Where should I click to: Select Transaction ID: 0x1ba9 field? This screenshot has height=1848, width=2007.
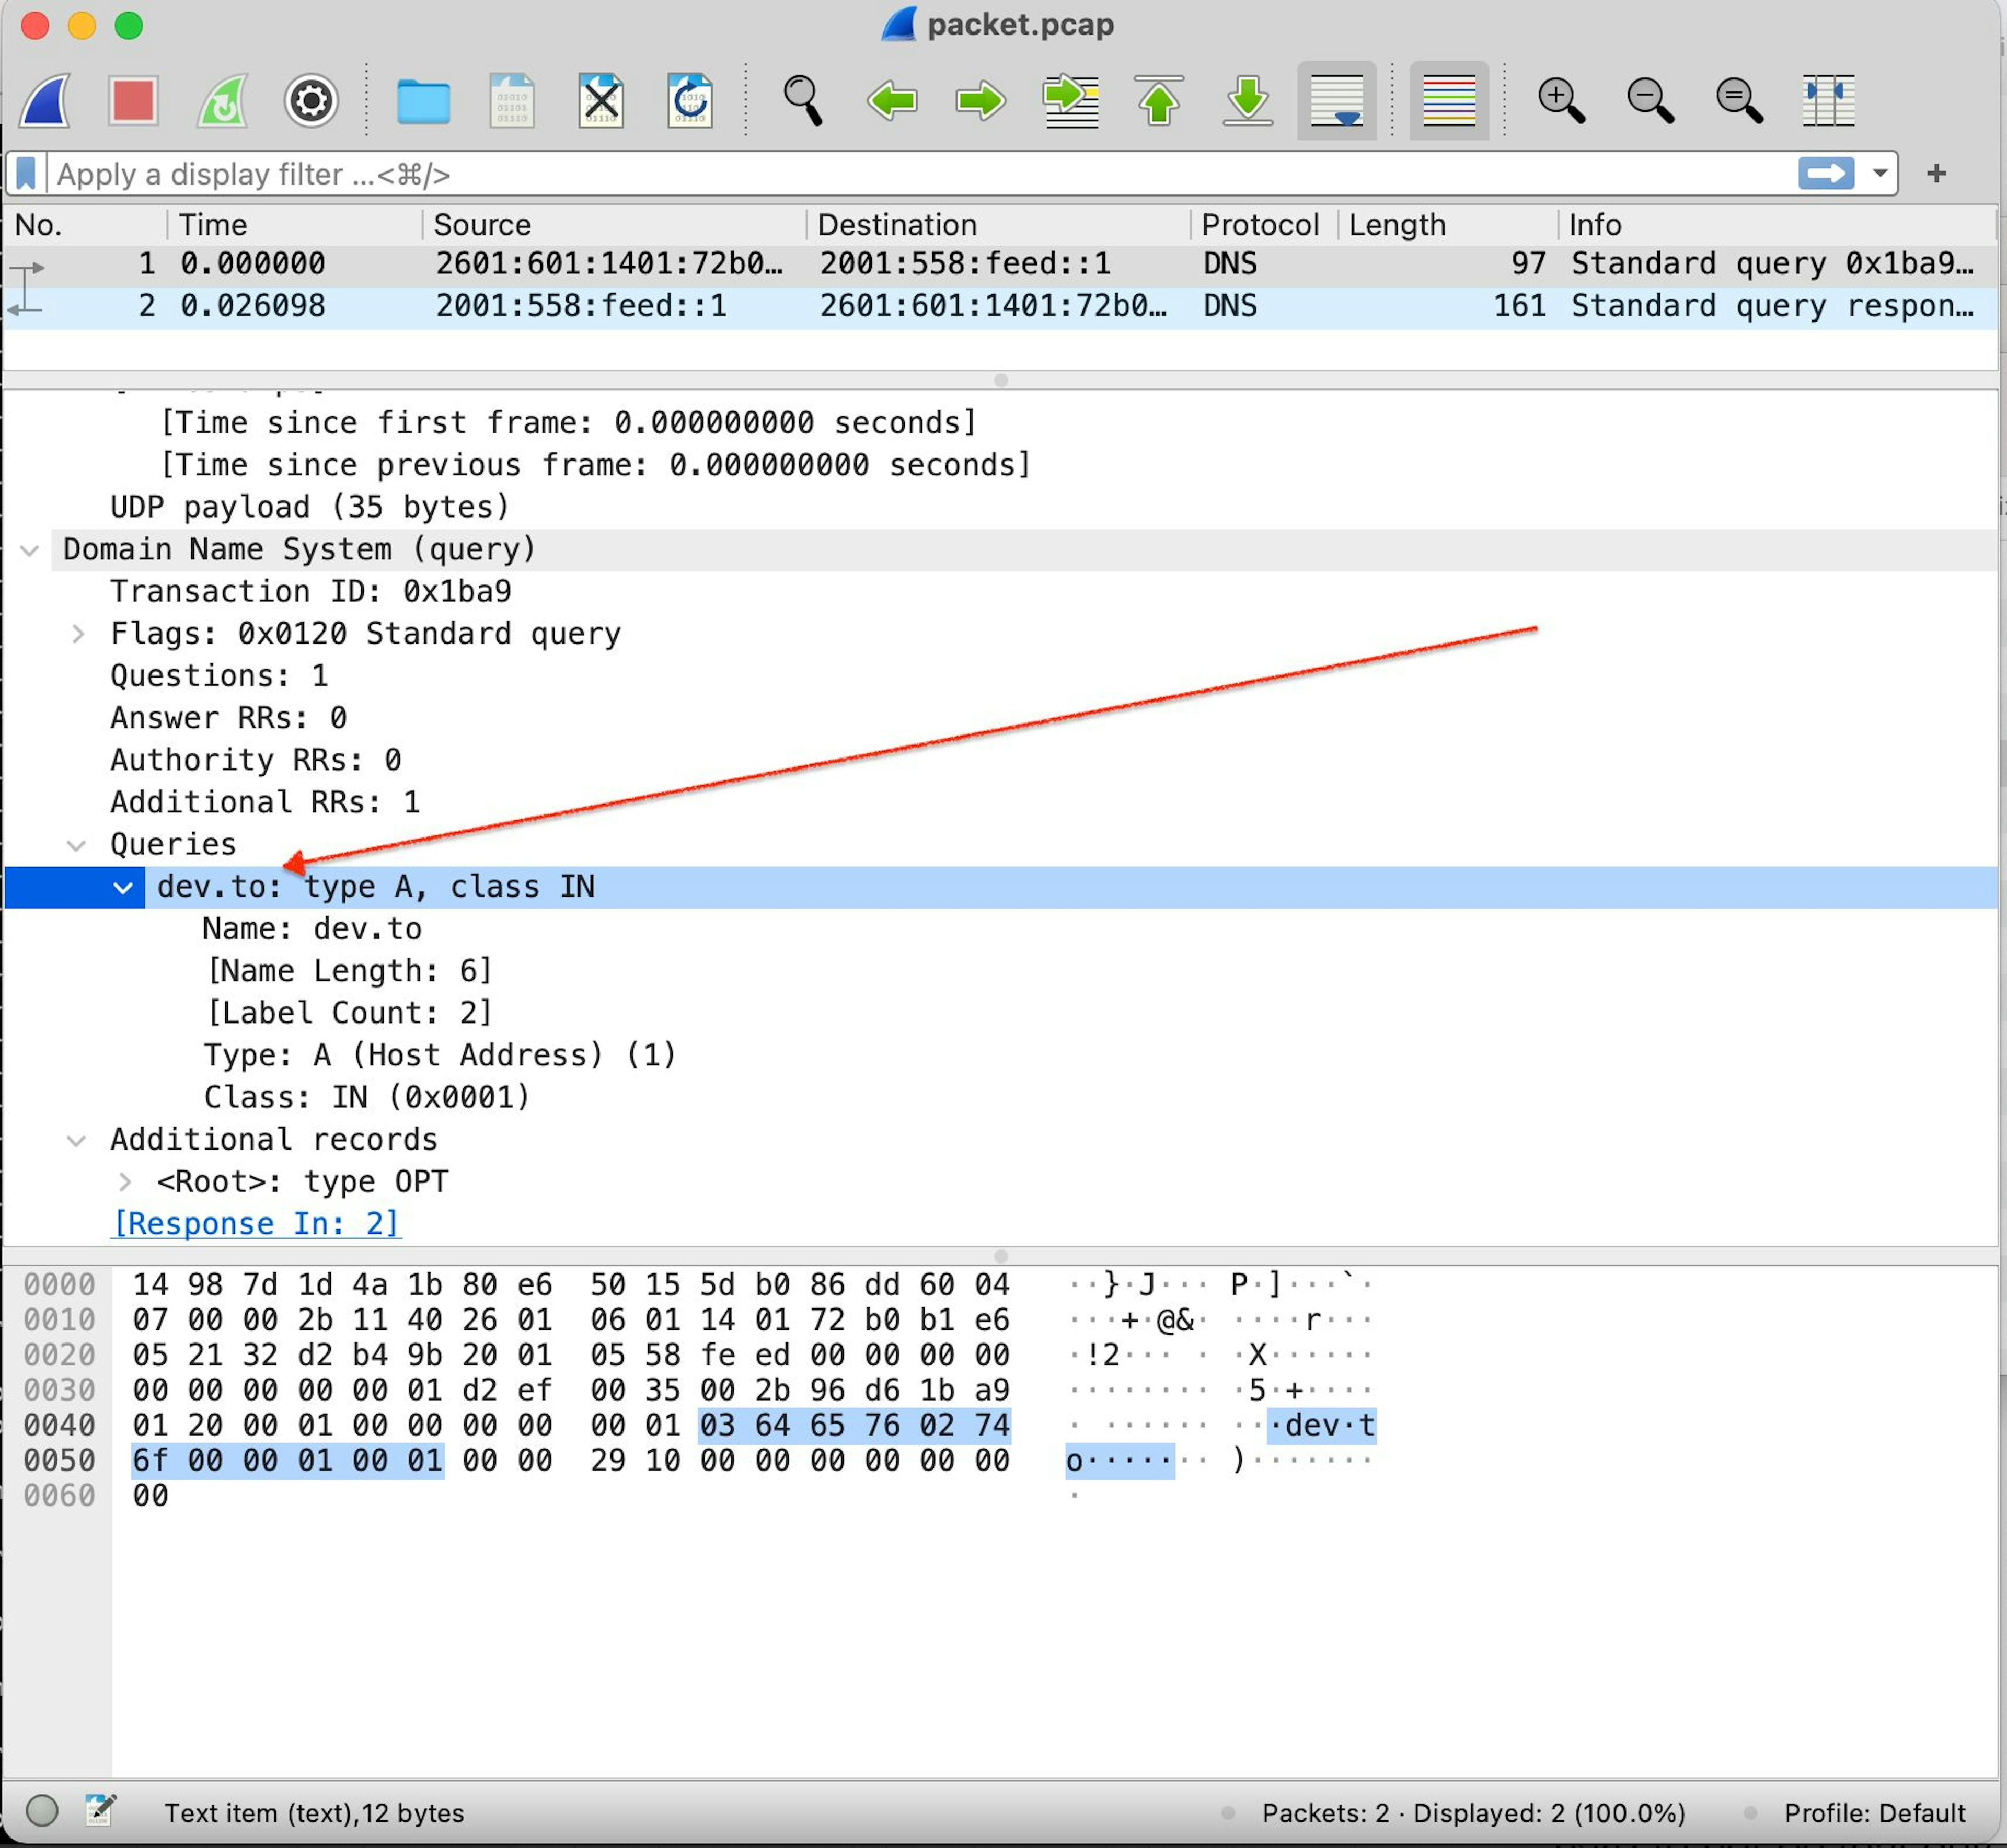(311, 592)
